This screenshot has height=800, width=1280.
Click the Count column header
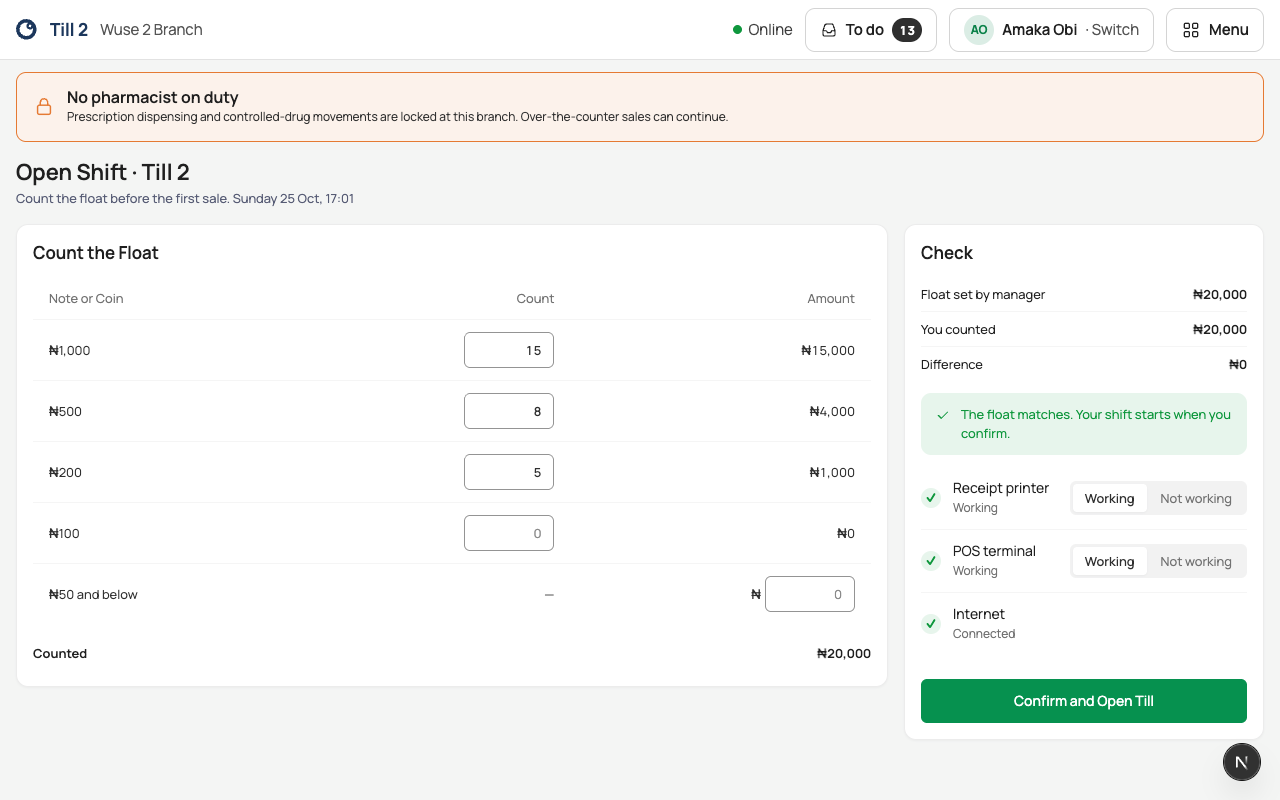pos(535,299)
